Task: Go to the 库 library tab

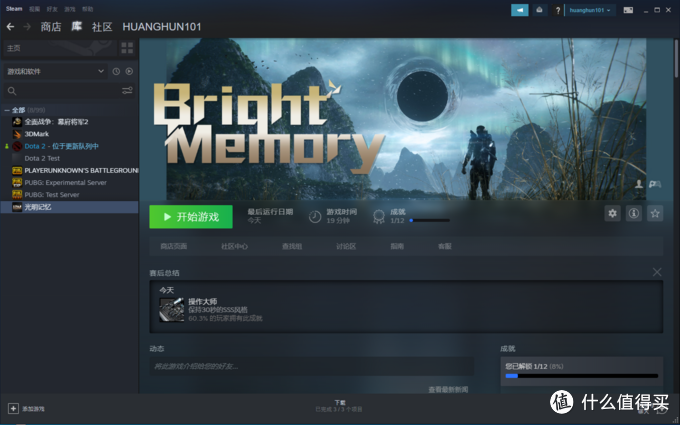Action: pyautogui.click(x=77, y=26)
